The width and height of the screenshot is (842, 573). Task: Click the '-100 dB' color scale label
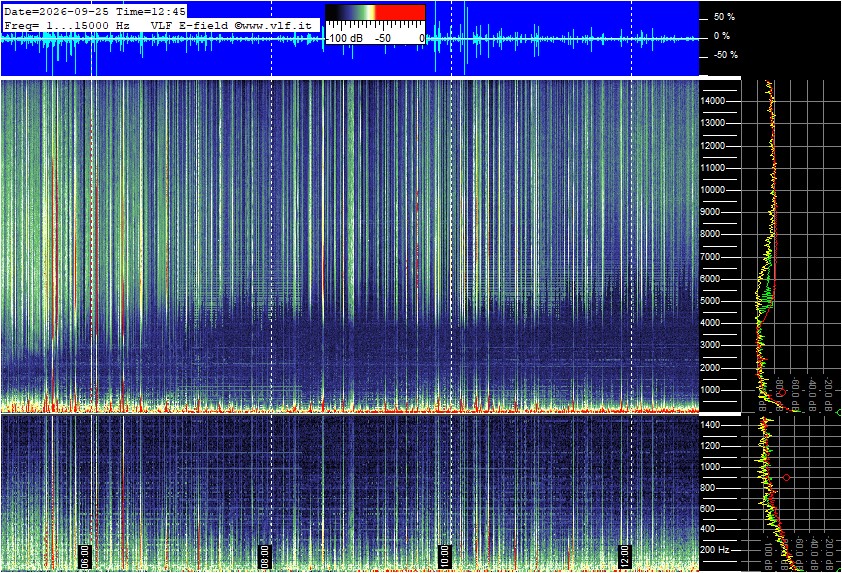click(345, 39)
